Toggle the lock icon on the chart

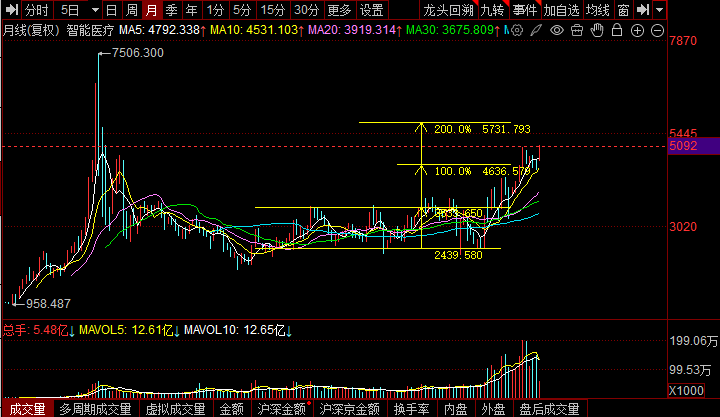click(x=617, y=31)
